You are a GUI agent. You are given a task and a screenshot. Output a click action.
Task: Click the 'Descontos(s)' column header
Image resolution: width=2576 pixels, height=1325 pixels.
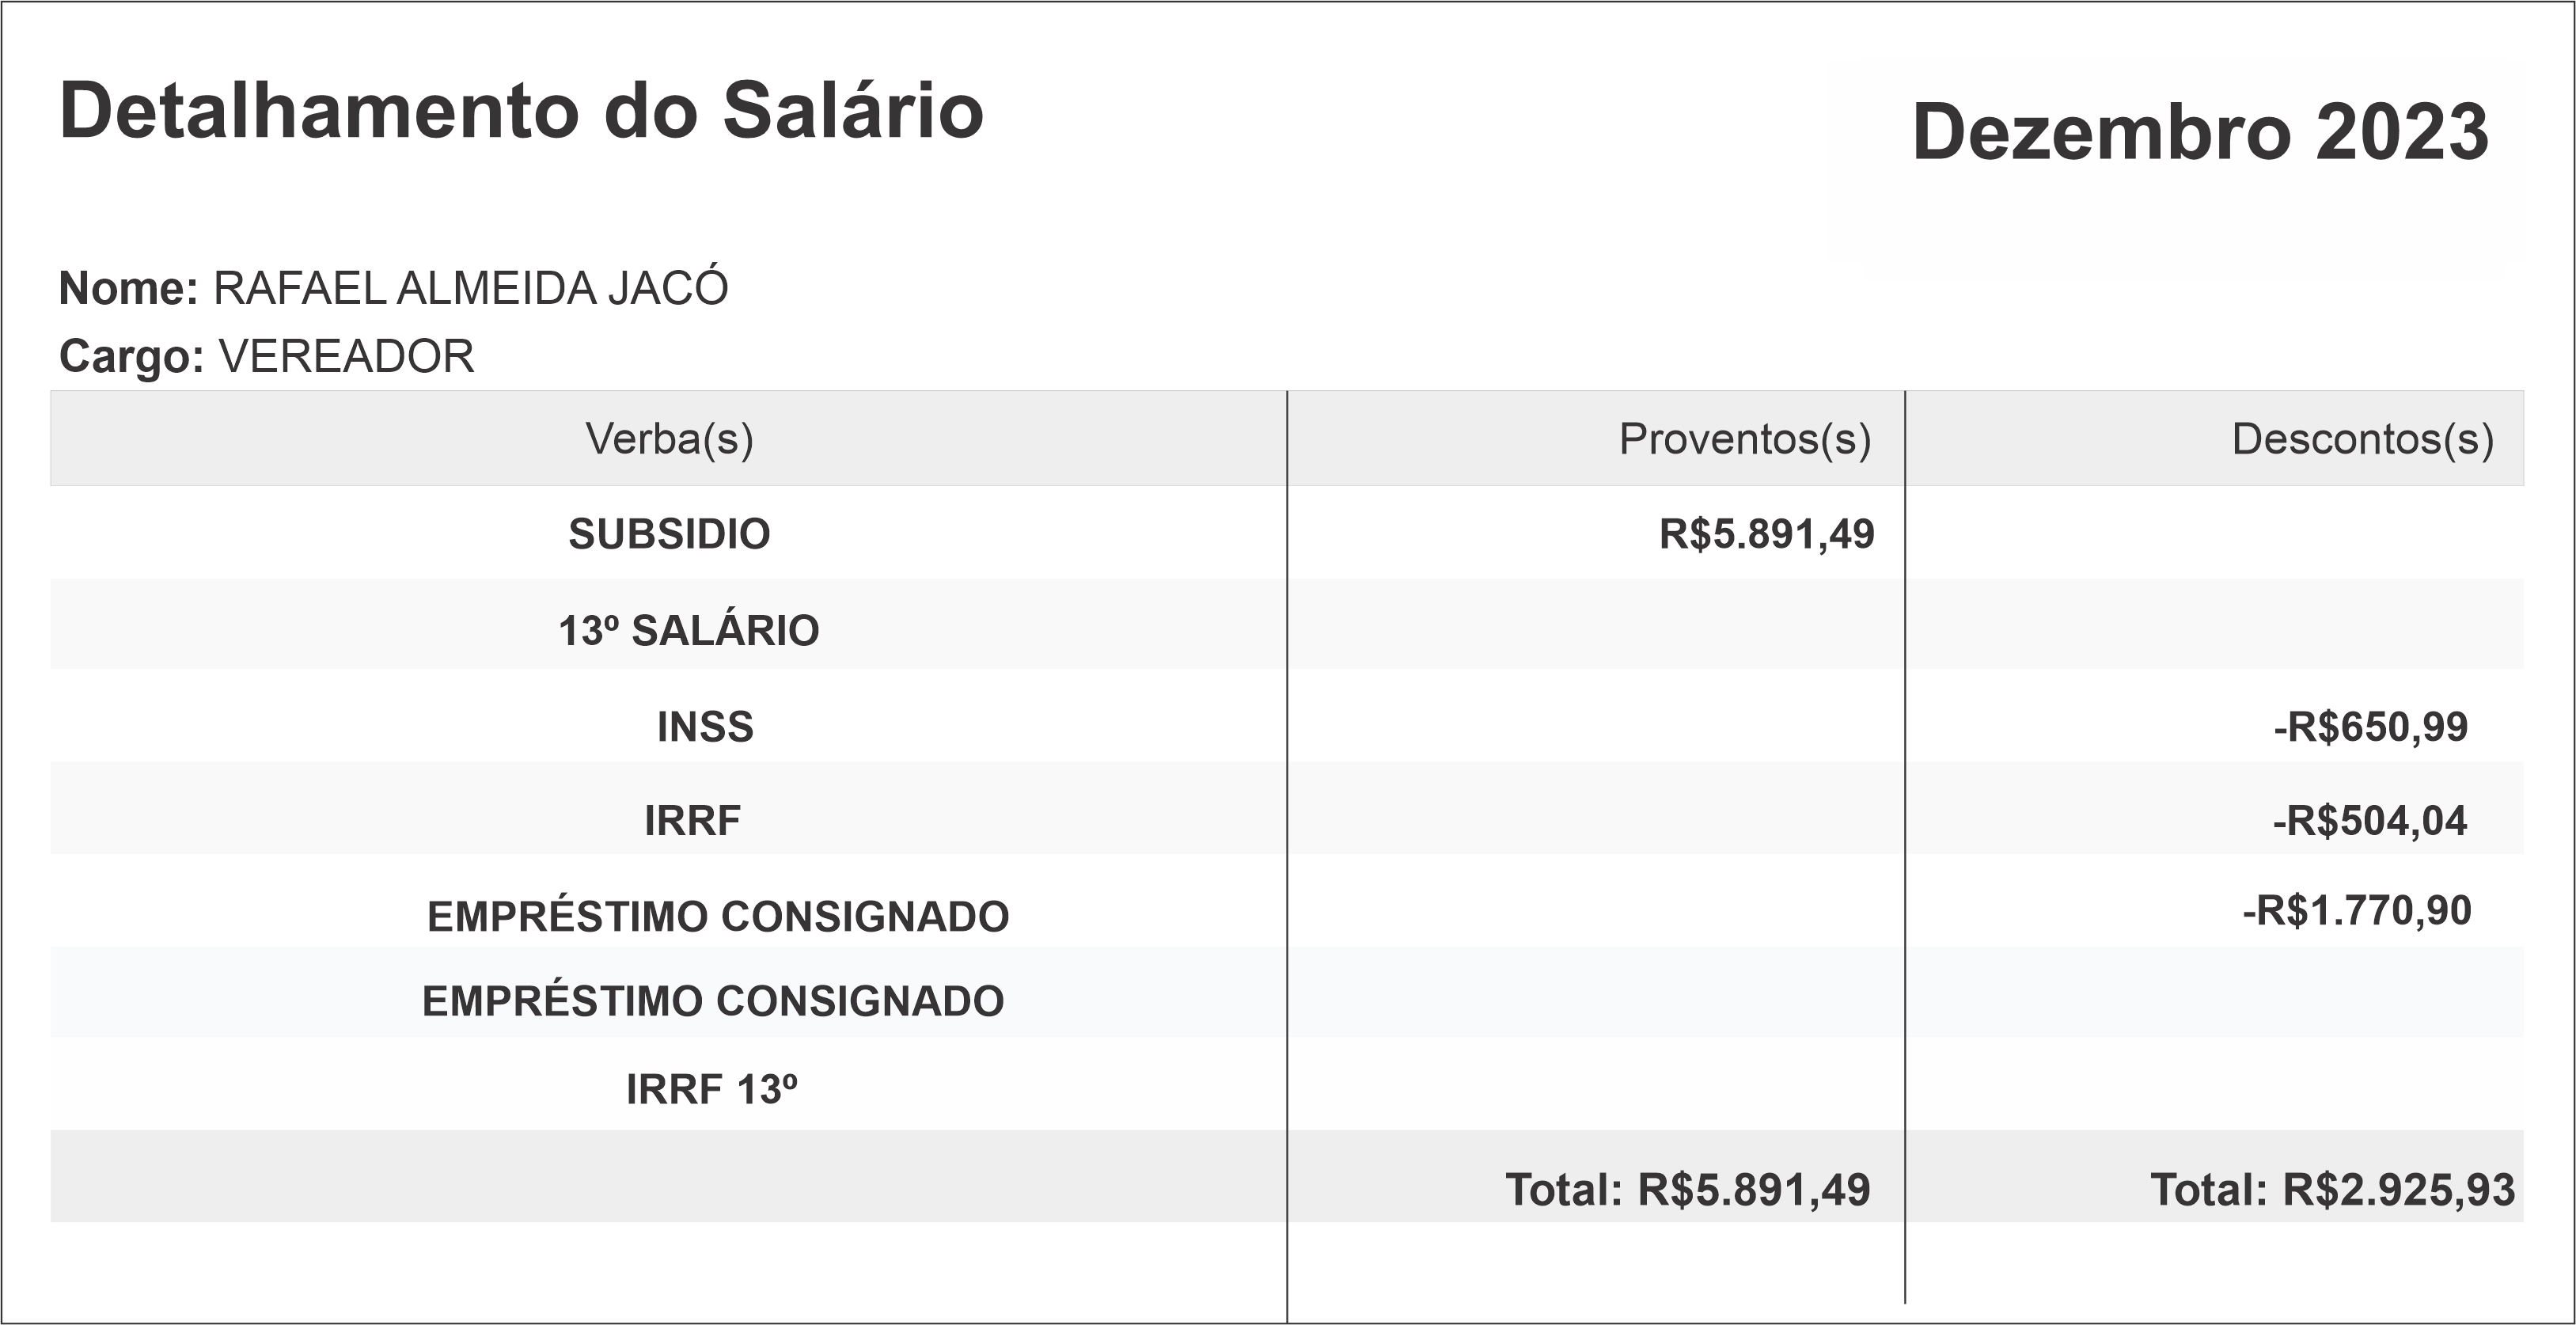click(x=2362, y=439)
